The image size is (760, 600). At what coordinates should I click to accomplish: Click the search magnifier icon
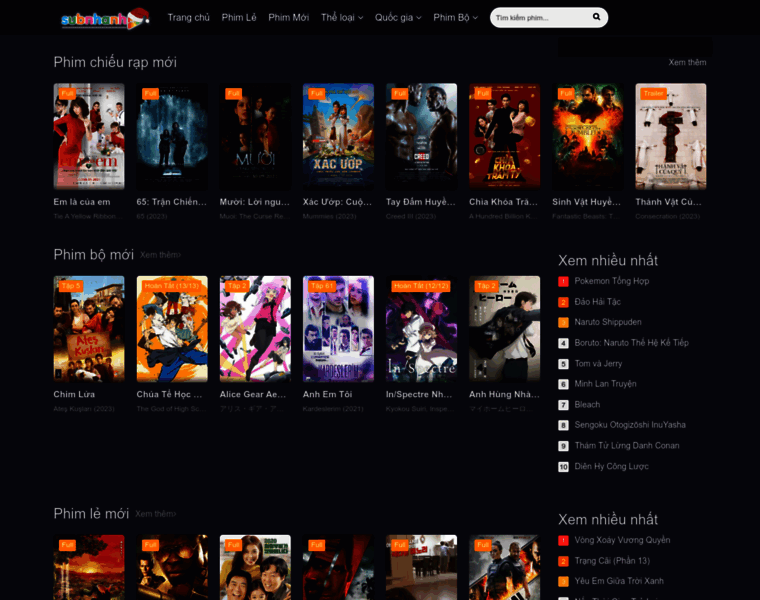point(597,17)
